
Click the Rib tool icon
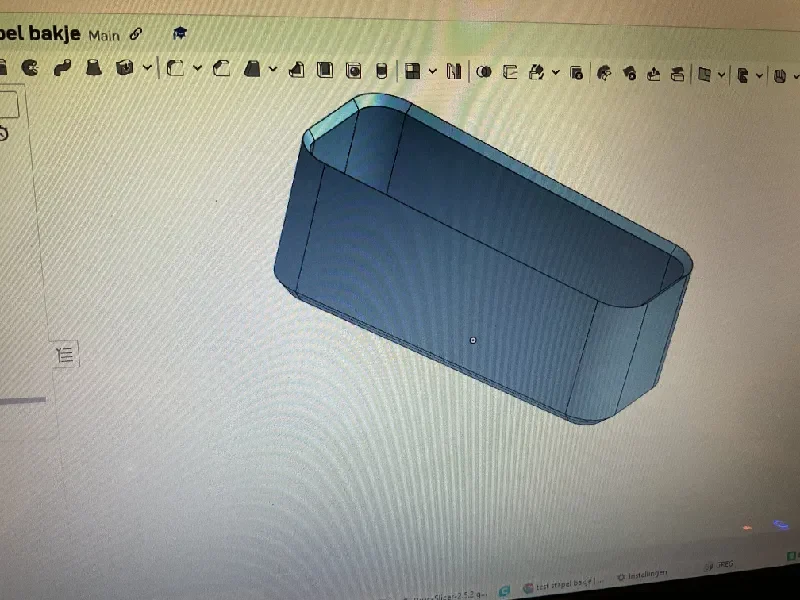[x=296, y=69]
